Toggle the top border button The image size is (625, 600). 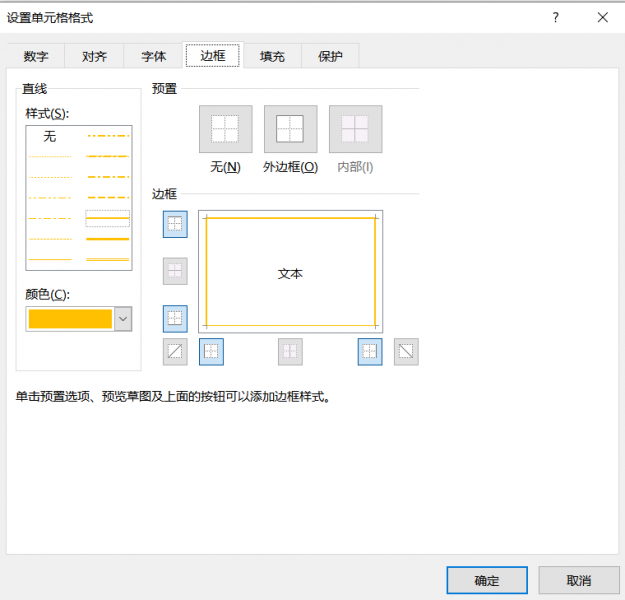175,224
